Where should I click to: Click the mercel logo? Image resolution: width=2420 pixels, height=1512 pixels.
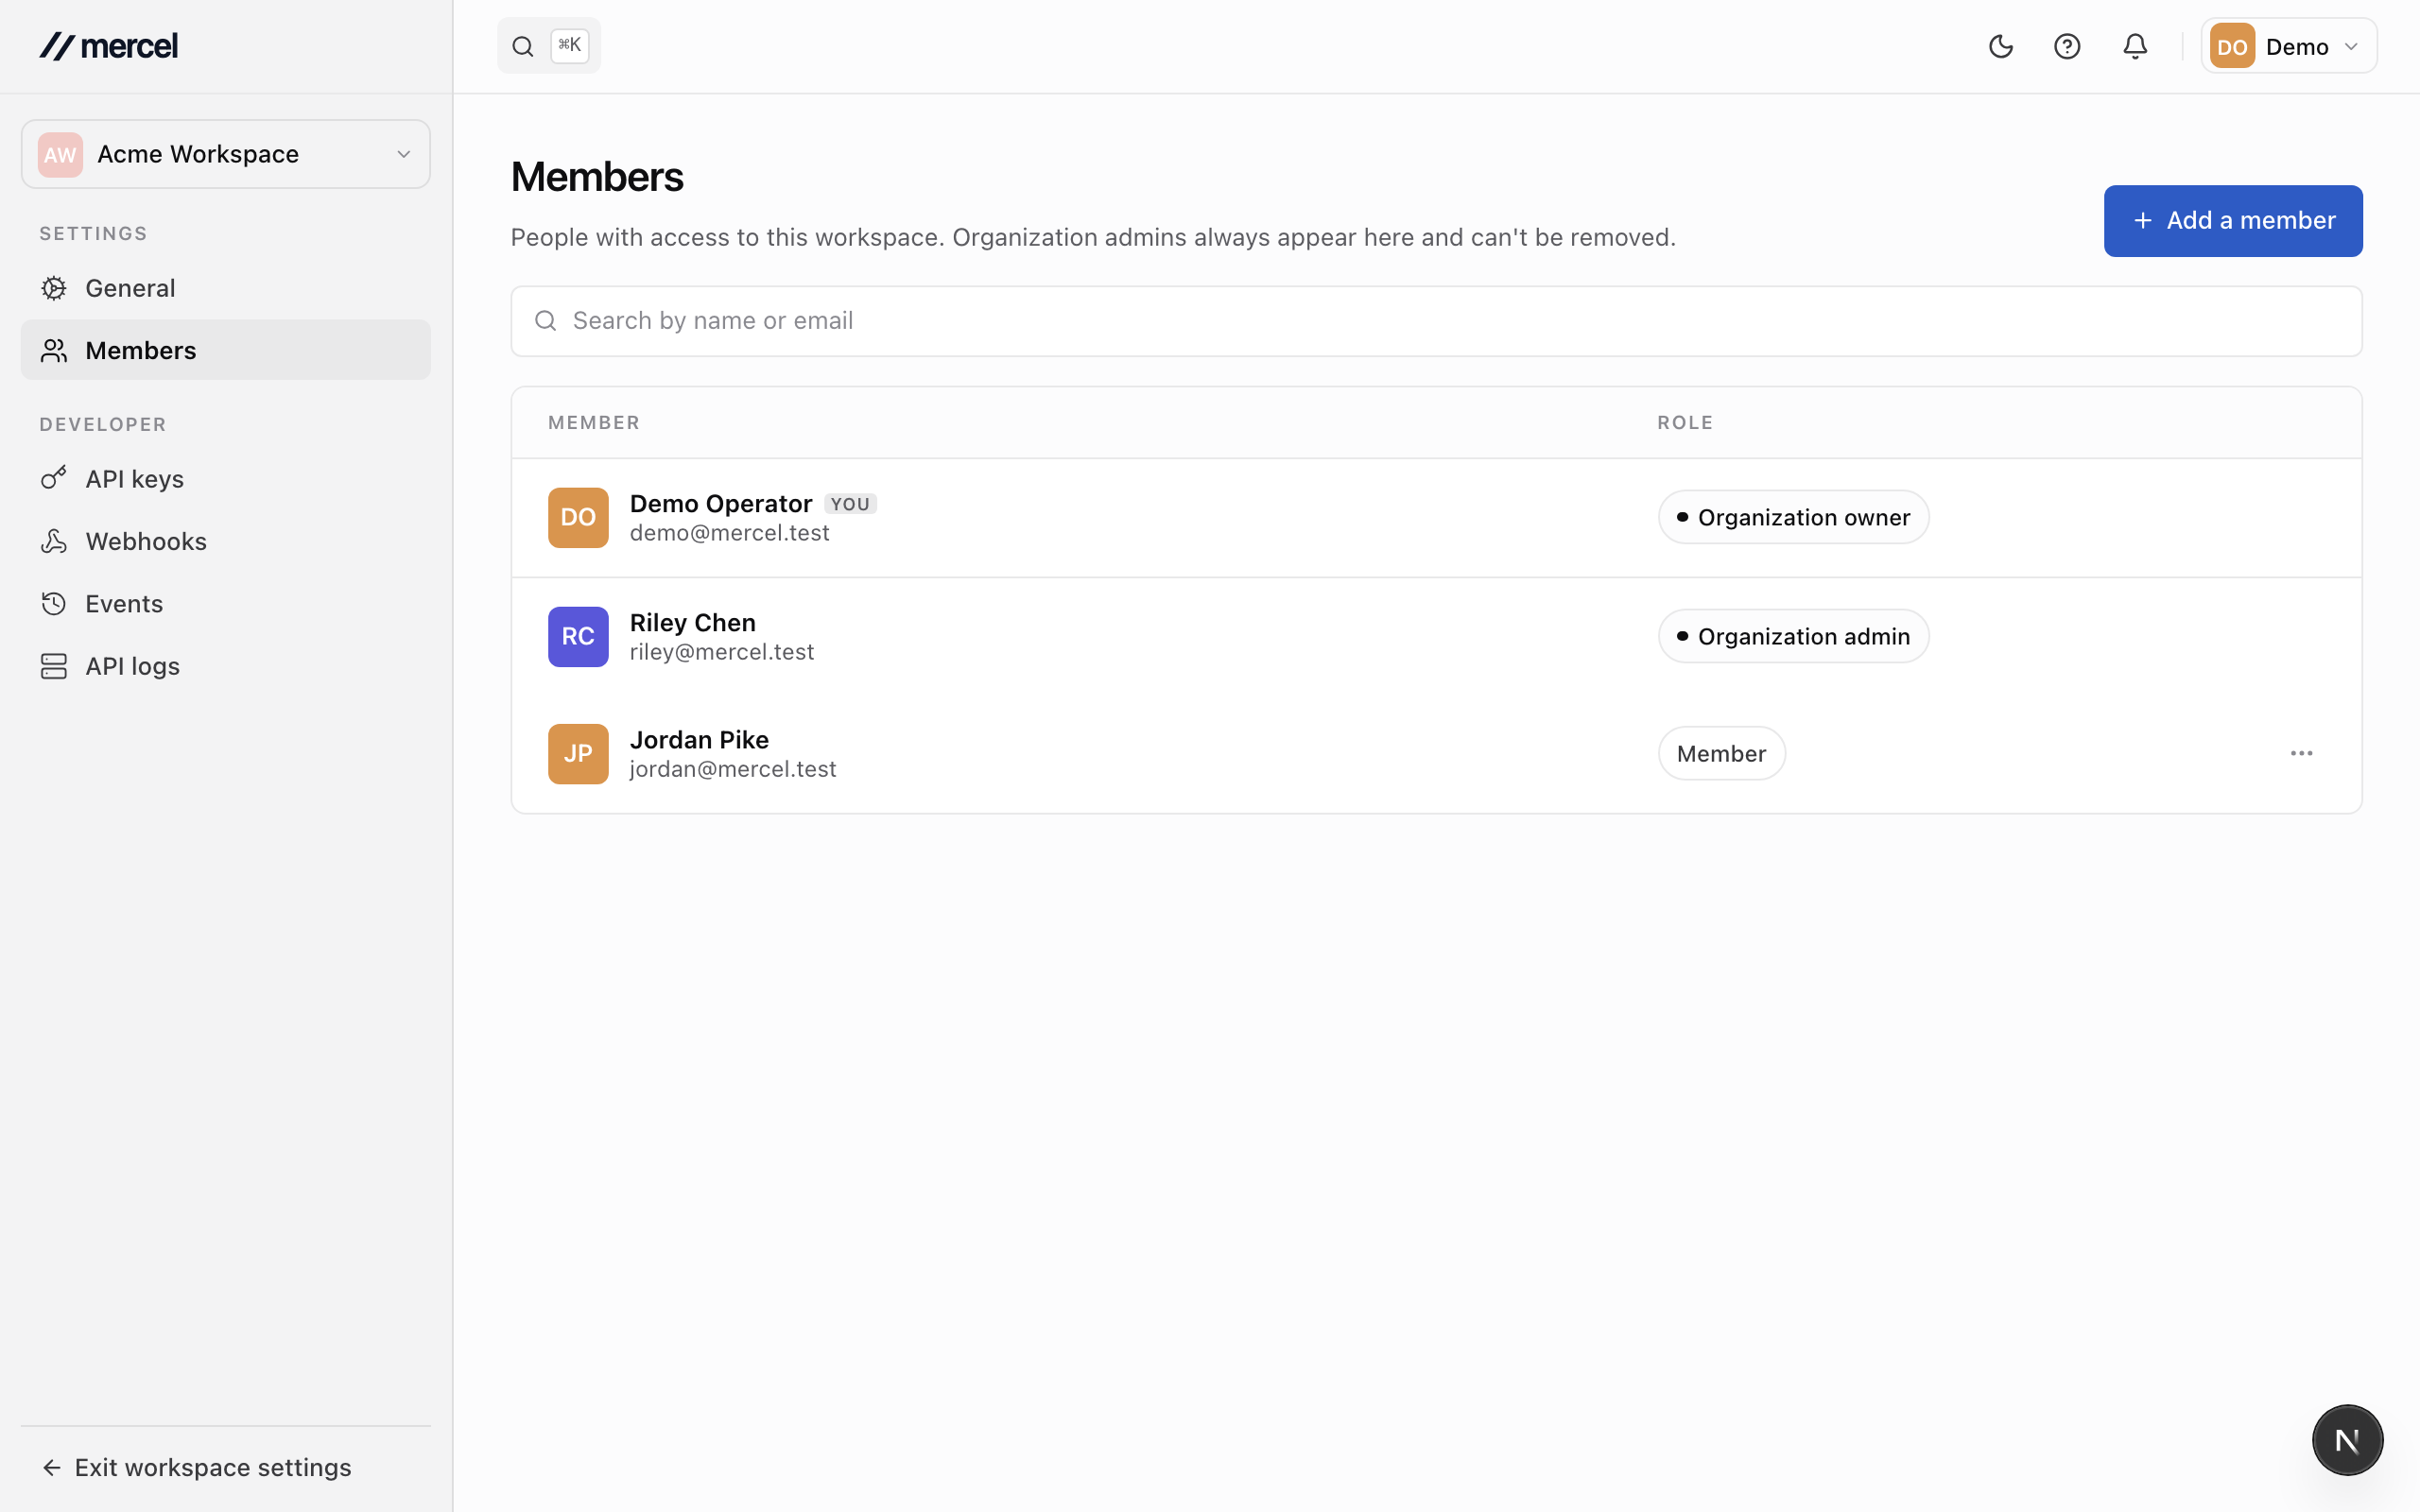108,46
